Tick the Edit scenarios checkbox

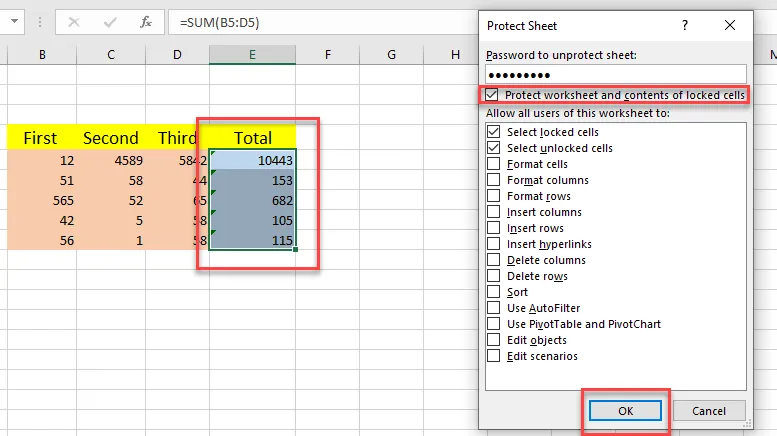pos(493,356)
